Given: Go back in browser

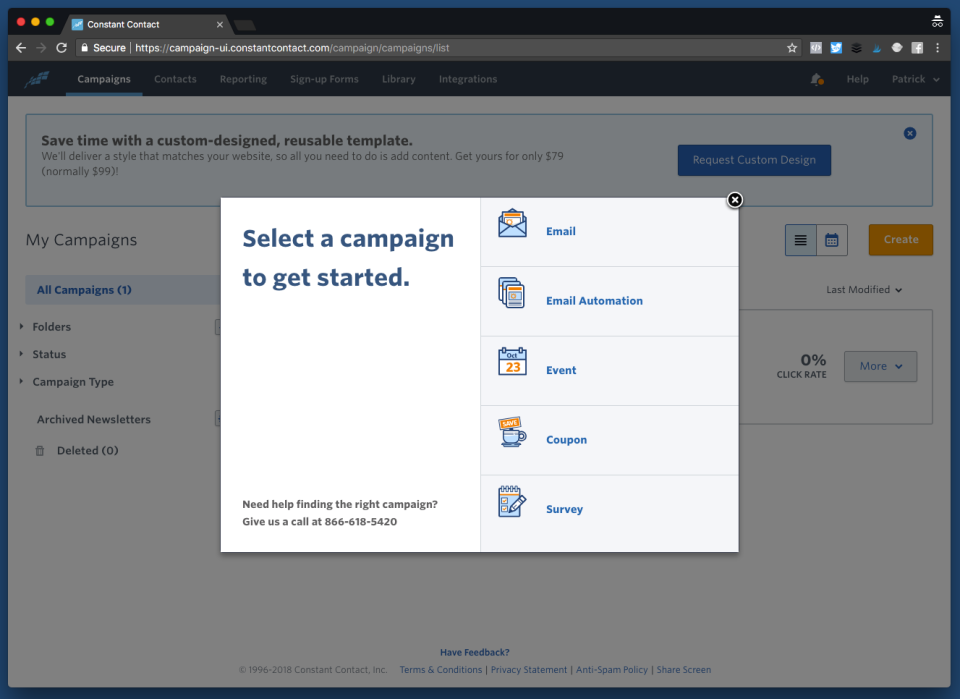Looking at the screenshot, I should click(21, 48).
